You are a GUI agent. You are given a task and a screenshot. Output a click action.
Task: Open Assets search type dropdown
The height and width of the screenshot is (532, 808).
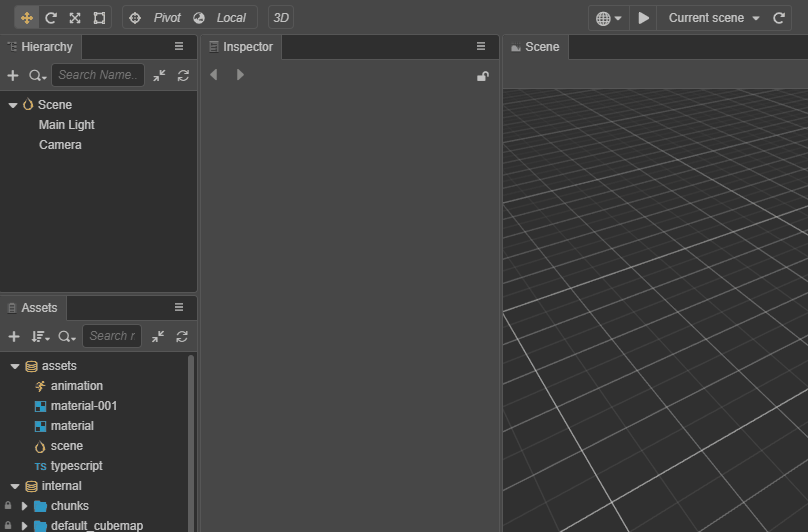[x=67, y=337]
